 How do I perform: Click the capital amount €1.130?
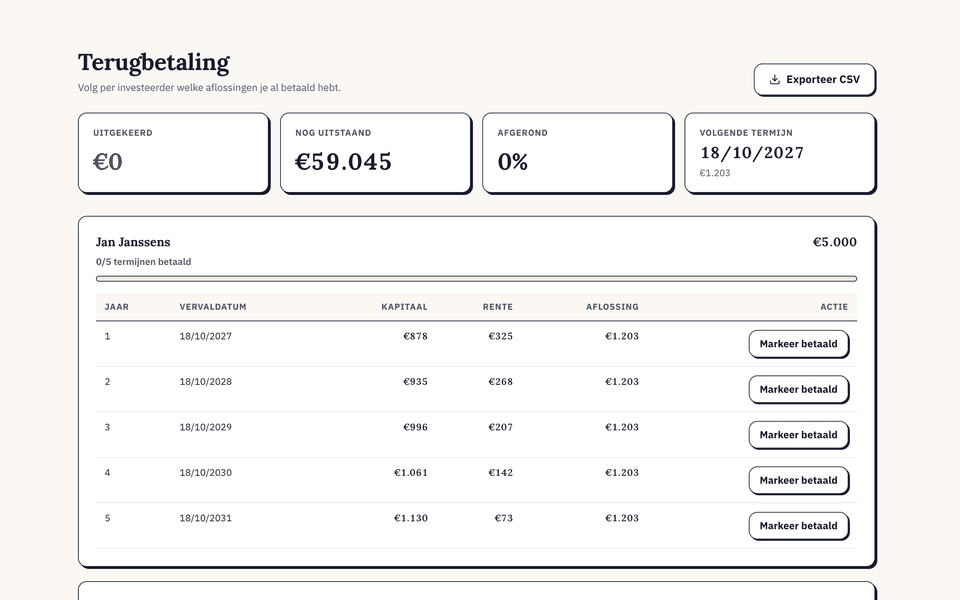tap(411, 518)
